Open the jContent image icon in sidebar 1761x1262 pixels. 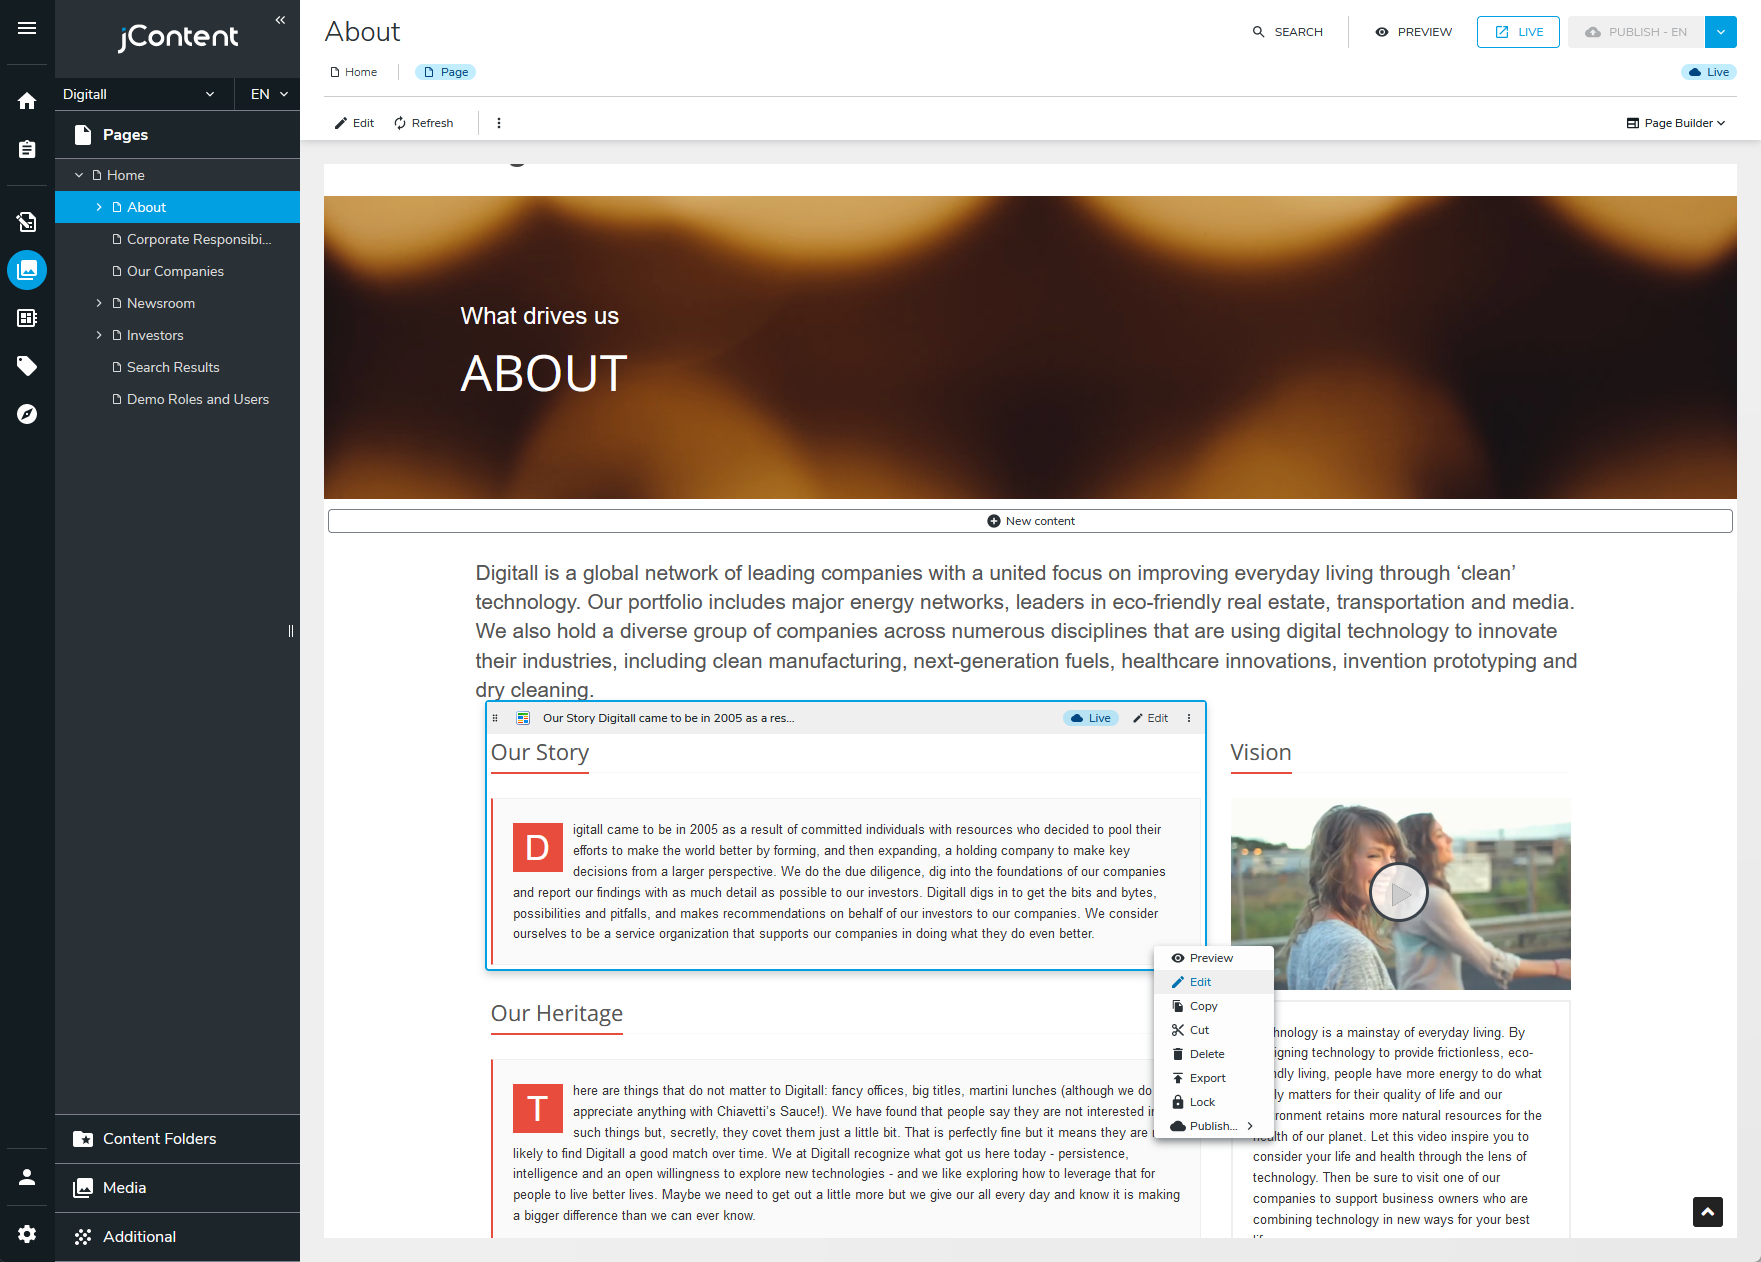coord(27,270)
